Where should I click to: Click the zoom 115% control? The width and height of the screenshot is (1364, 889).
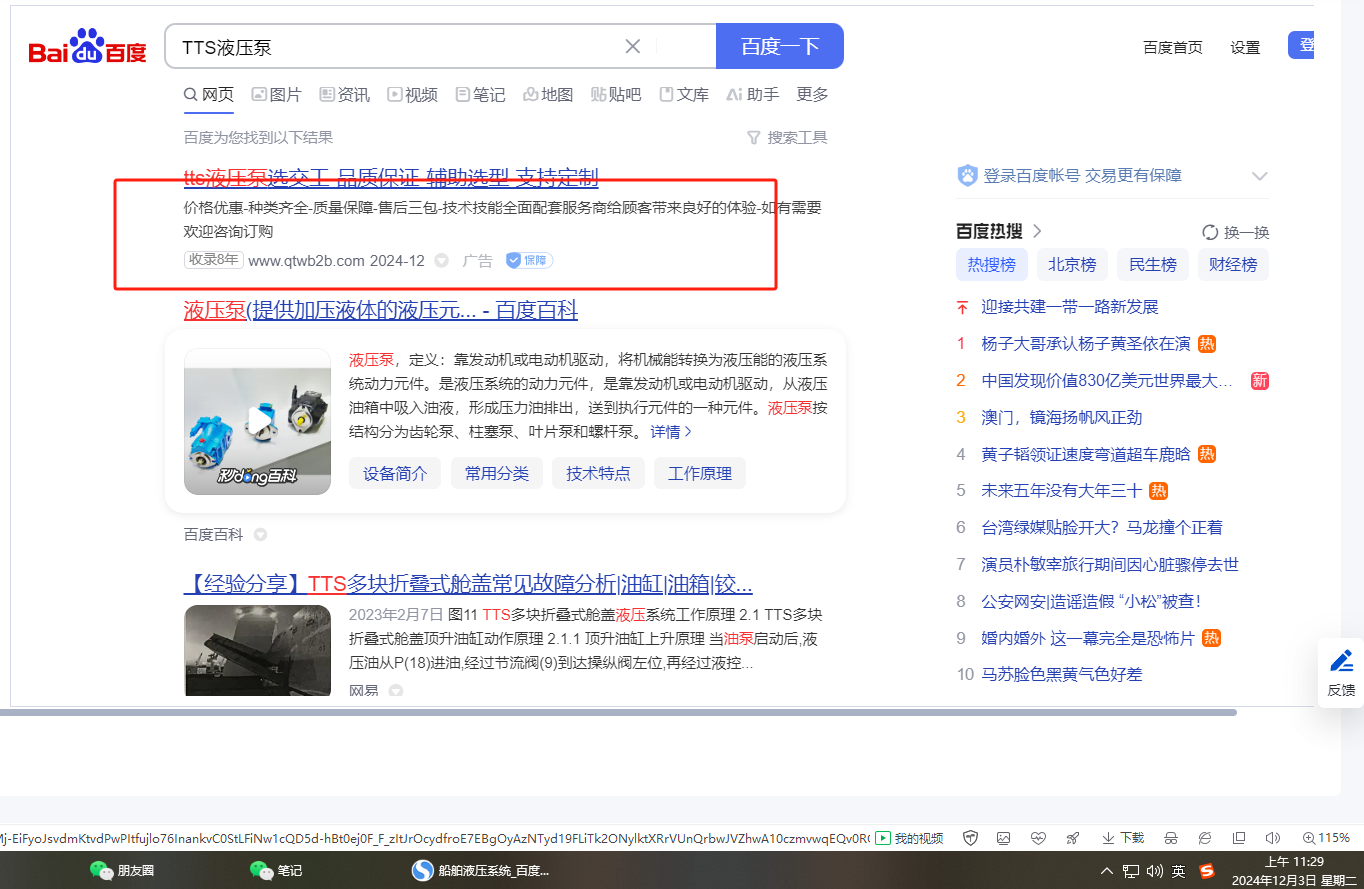coord(1326,838)
